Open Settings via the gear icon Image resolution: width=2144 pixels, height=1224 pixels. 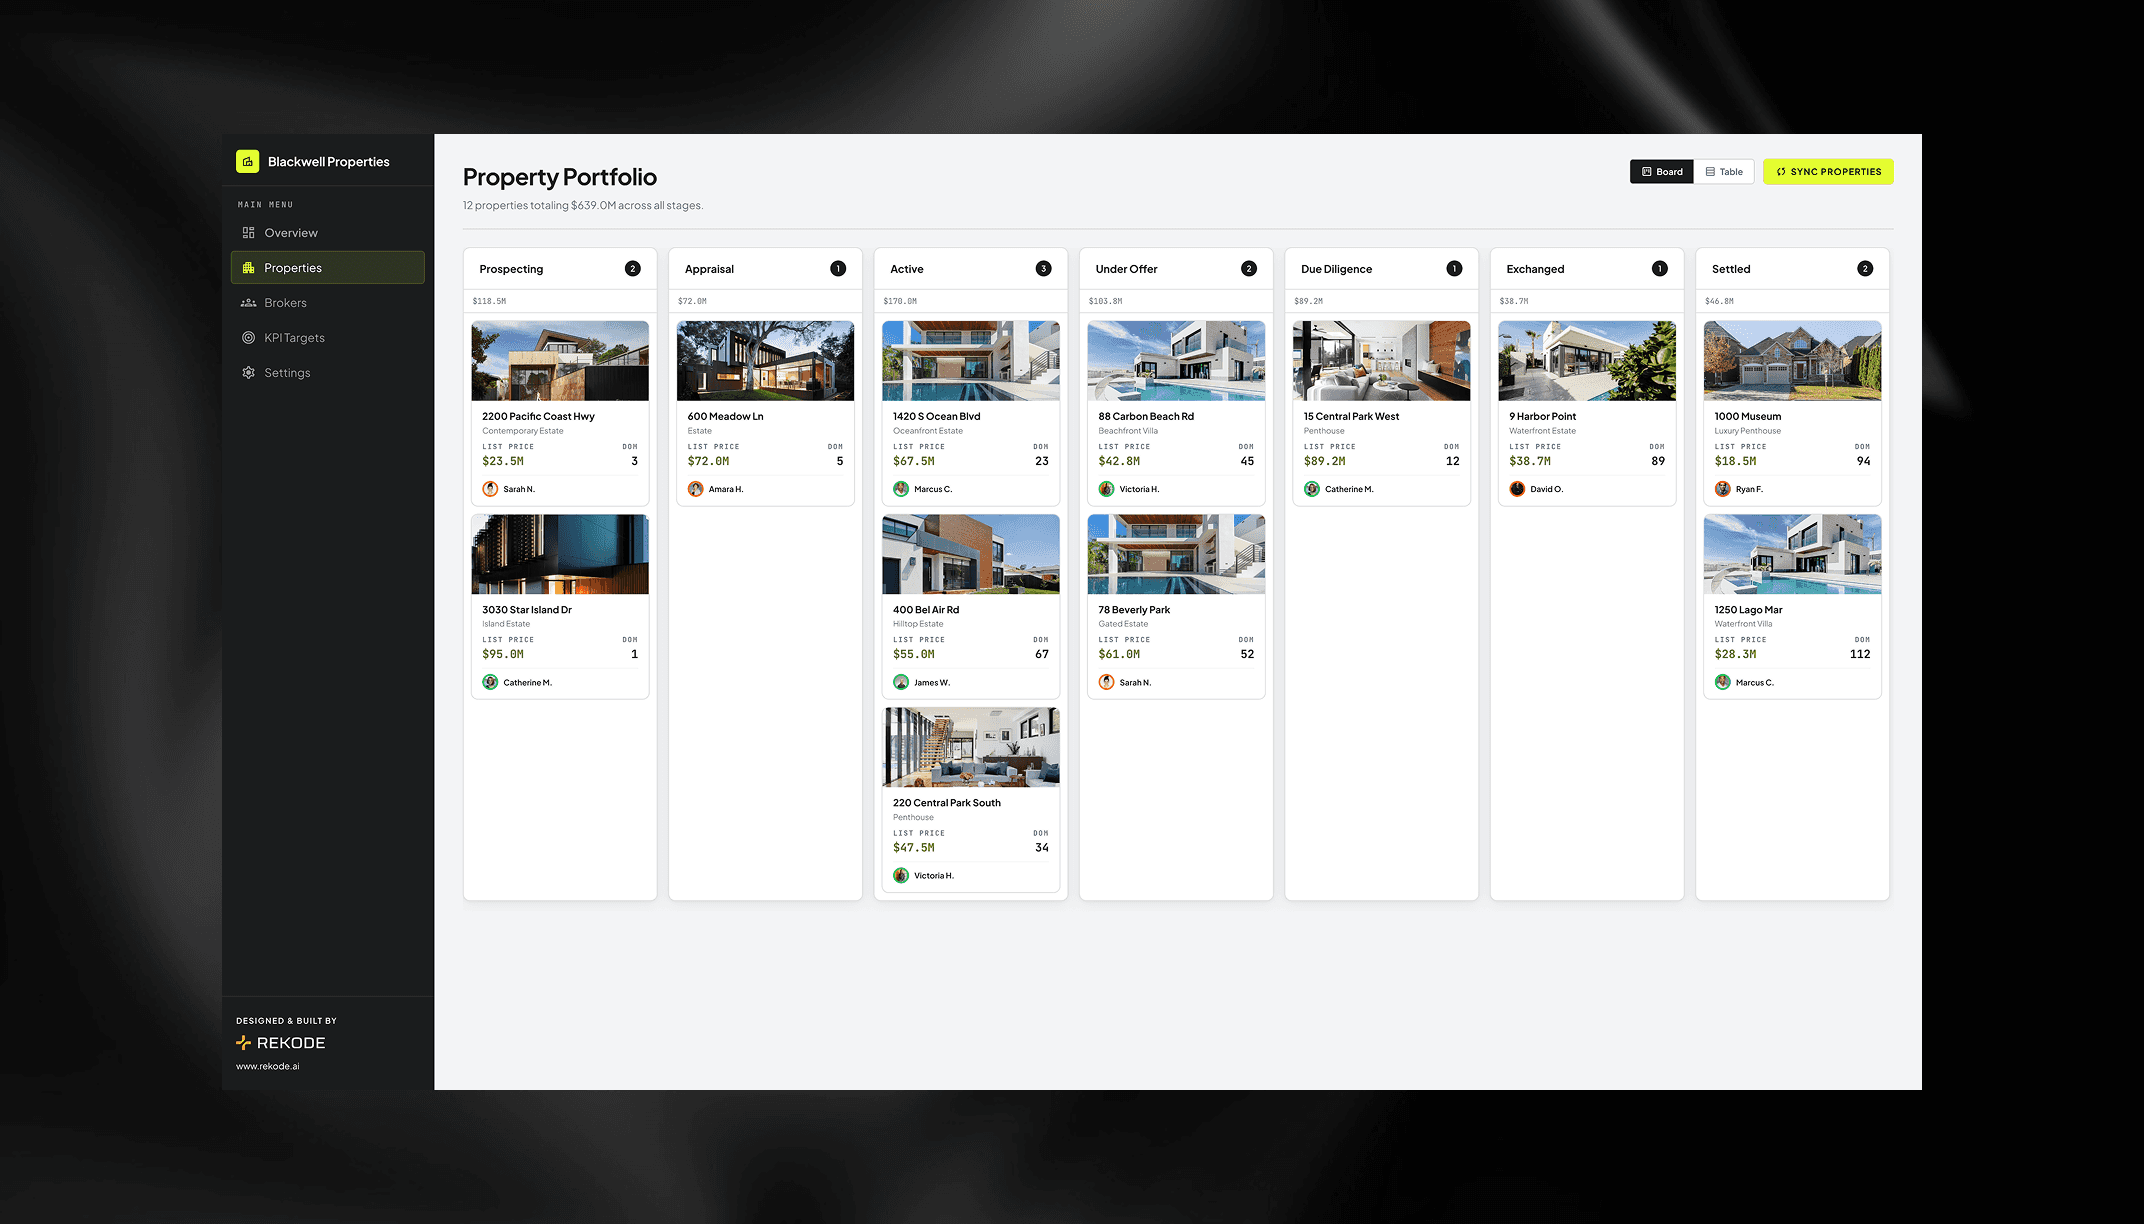(x=248, y=373)
